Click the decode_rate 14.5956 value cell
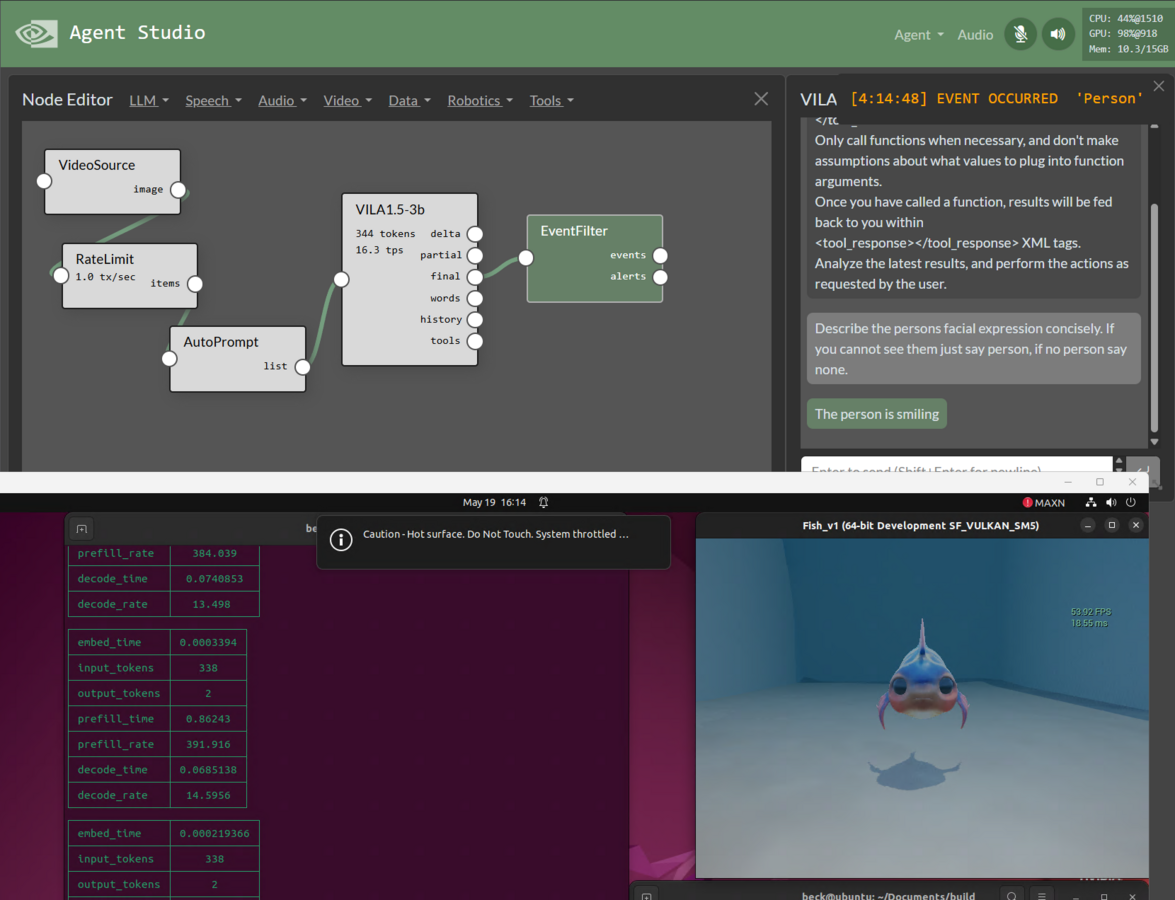Image resolution: width=1175 pixels, height=900 pixels. click(x=208, y=795)
